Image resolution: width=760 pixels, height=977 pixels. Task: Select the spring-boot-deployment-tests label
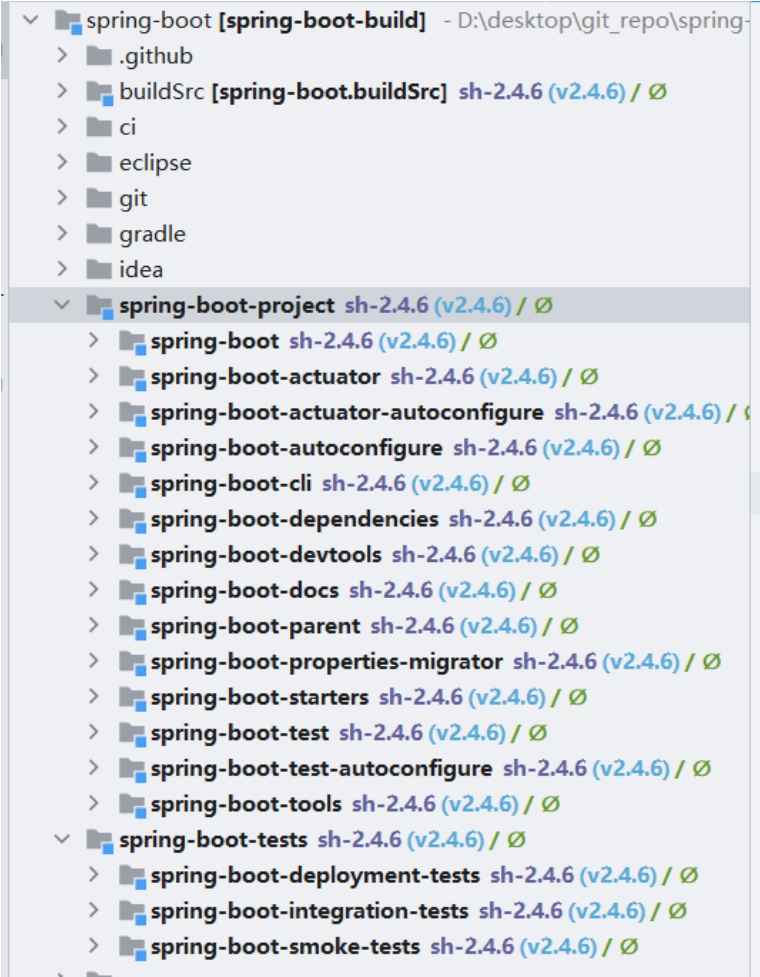tap(315, 875)
